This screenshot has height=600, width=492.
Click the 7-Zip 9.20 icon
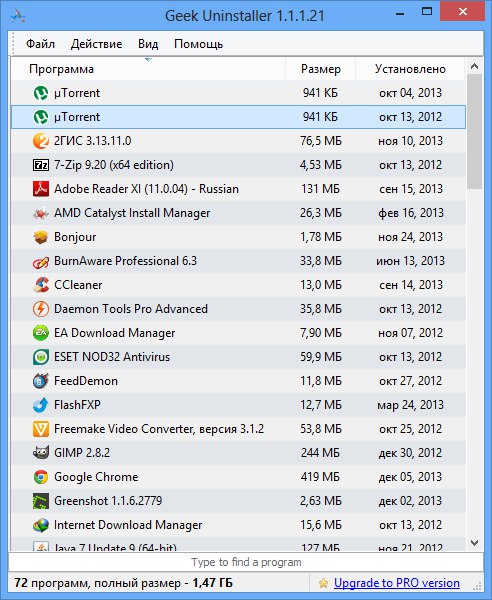41,165
